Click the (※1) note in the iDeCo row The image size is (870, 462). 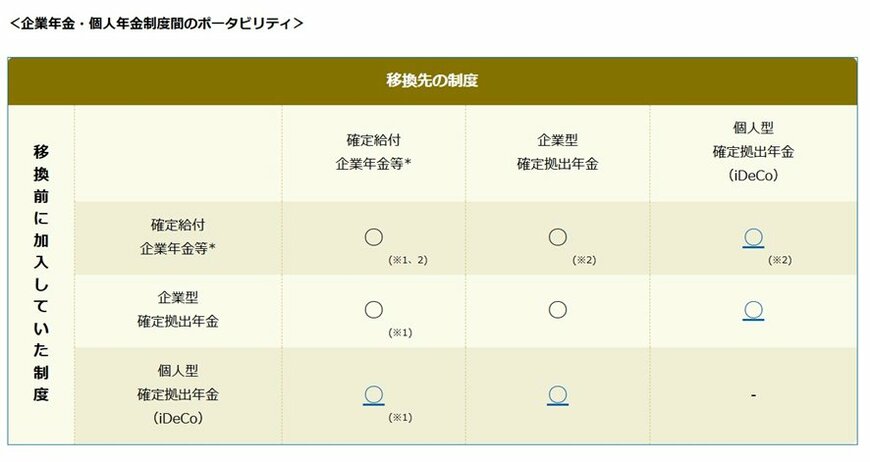pyautogui.click(x=401, y=417)
